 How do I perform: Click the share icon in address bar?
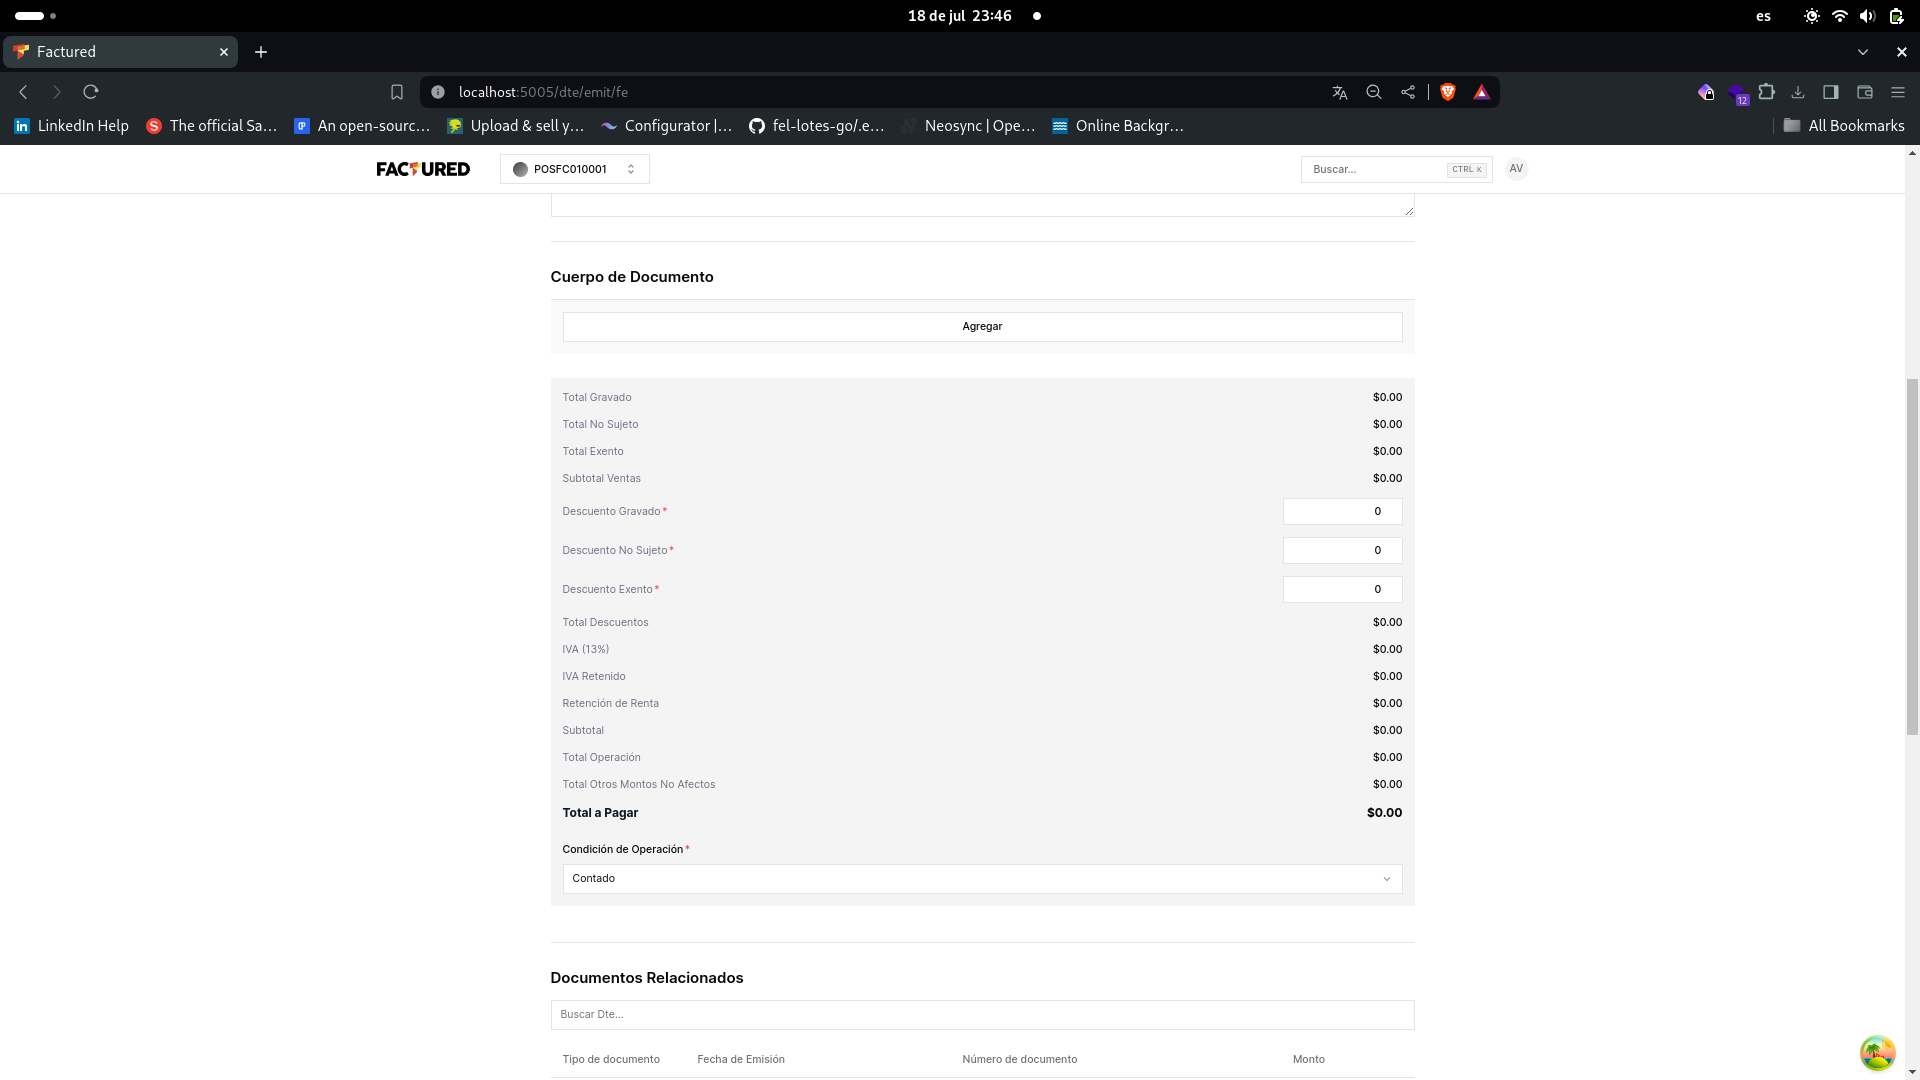[1408, 92]
